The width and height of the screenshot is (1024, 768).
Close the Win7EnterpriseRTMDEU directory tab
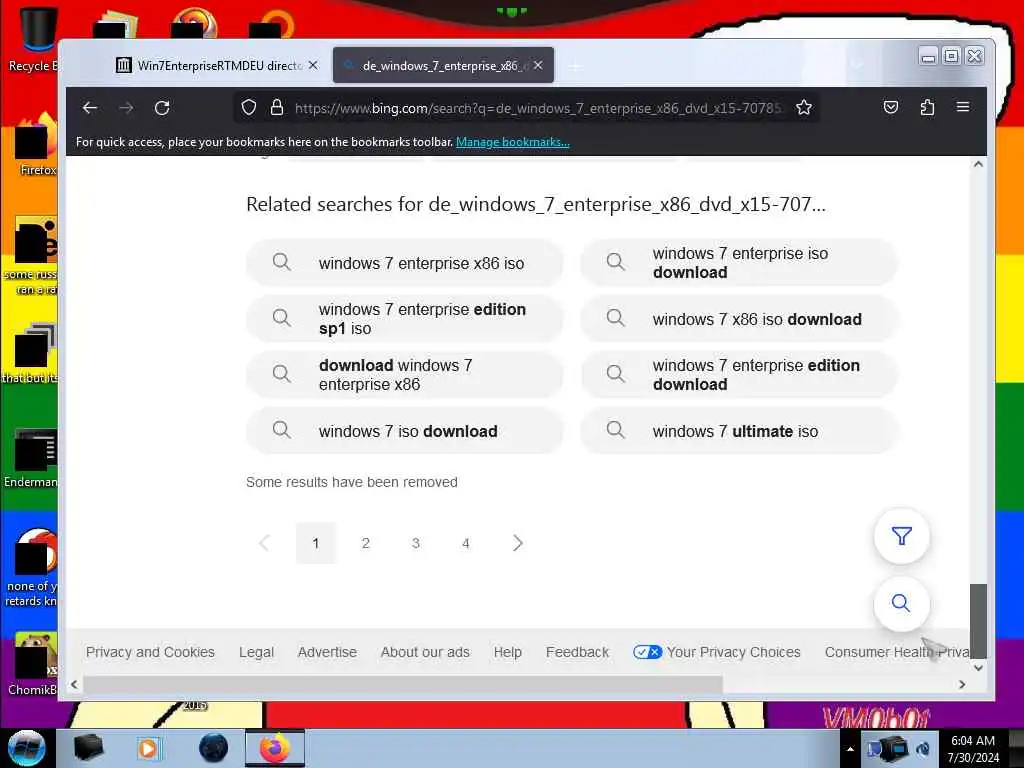[313, 65]
